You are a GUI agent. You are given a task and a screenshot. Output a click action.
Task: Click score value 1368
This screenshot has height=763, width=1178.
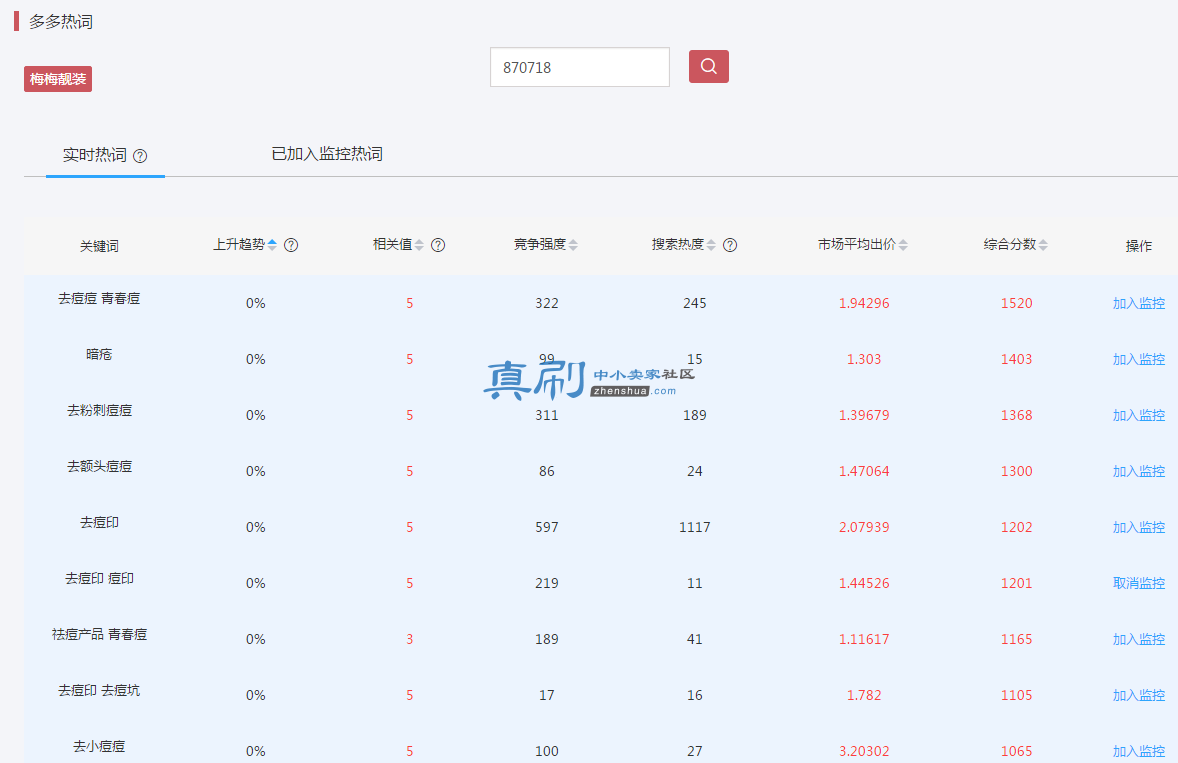[1016, 415]
